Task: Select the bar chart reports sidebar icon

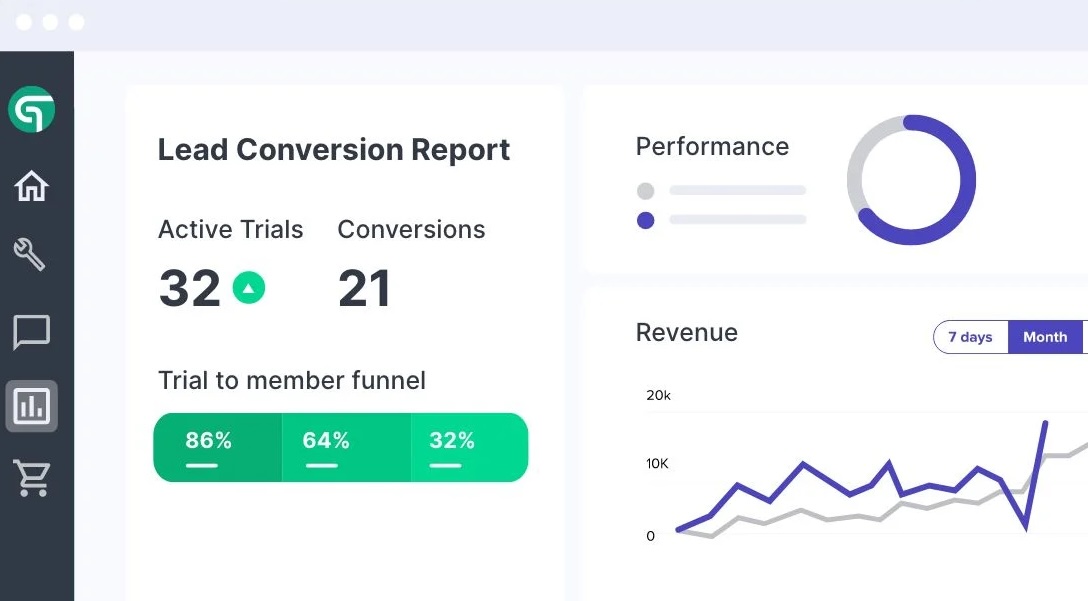Action: tap(31, 406)
